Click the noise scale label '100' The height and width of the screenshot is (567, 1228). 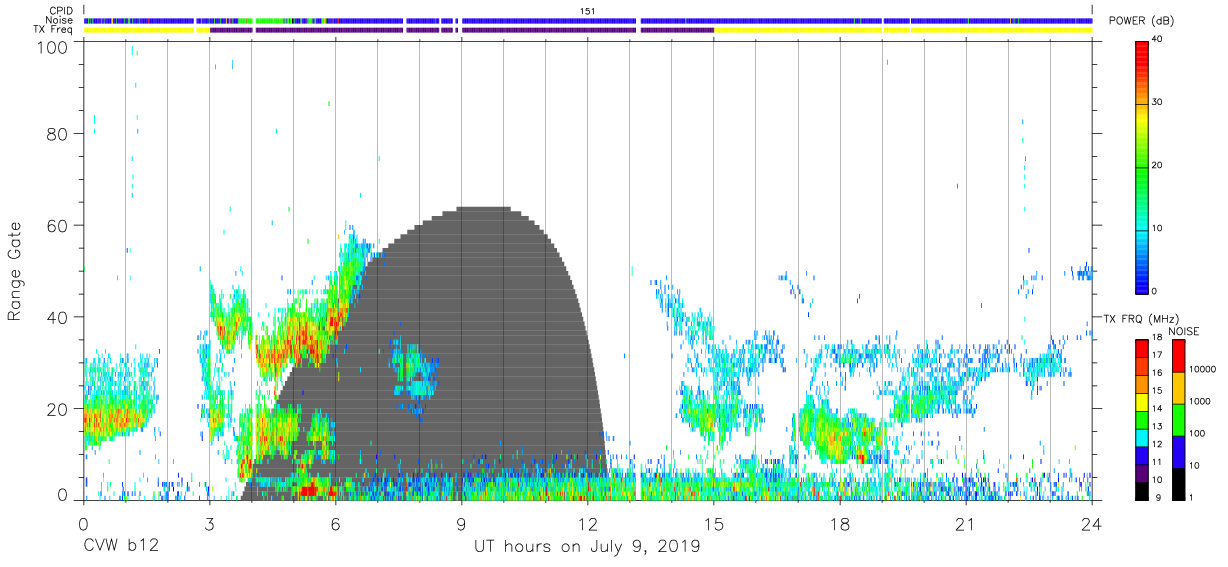(x=1199, y=433)
